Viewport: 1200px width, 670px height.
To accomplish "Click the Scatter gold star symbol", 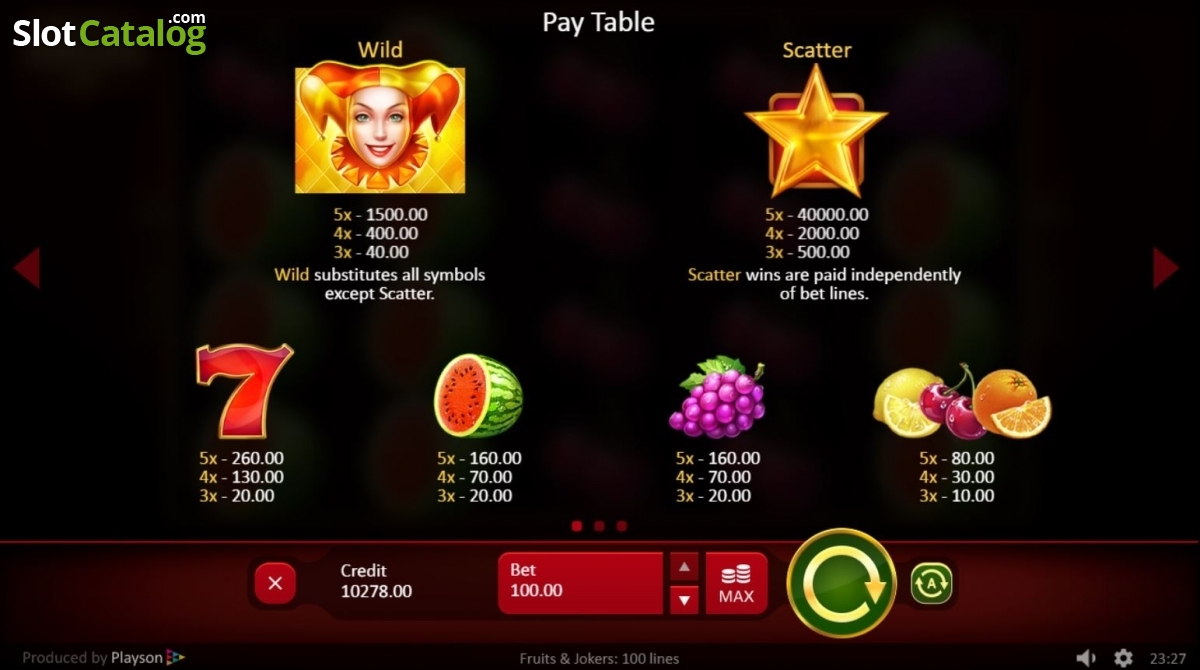I will coord(816,131).
